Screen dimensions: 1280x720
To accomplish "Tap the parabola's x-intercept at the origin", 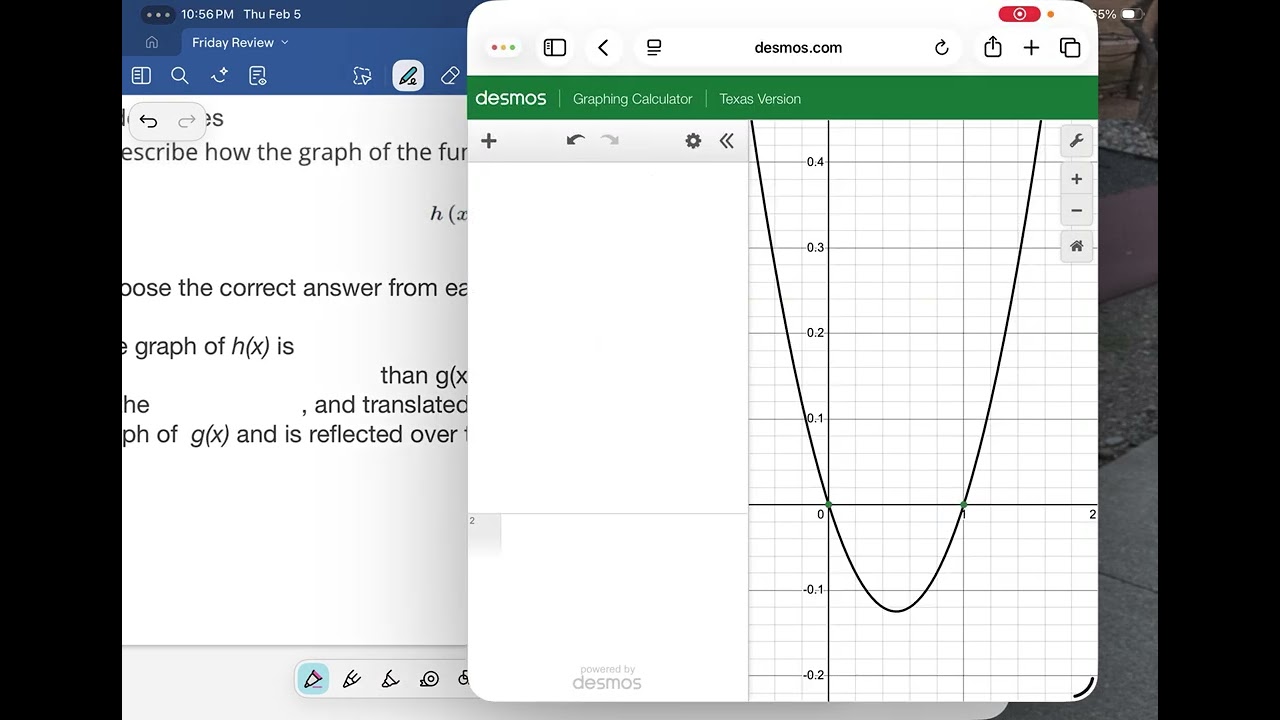I will [x=828, y=505].
